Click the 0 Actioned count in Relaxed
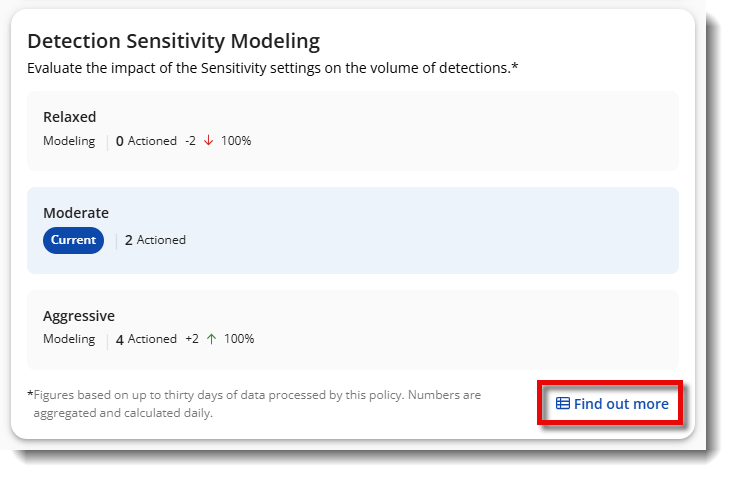The image size is (733, 477). pyautogui.click(x=146, y=141)
